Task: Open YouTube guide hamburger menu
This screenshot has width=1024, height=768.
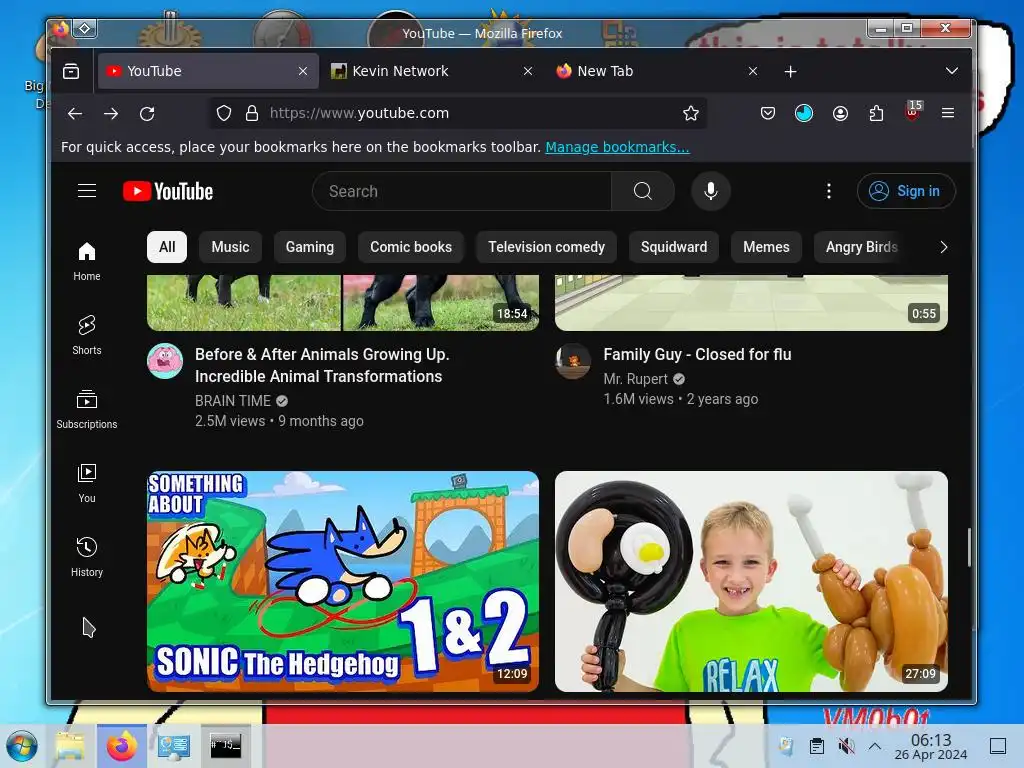Action: pos(87,191)
